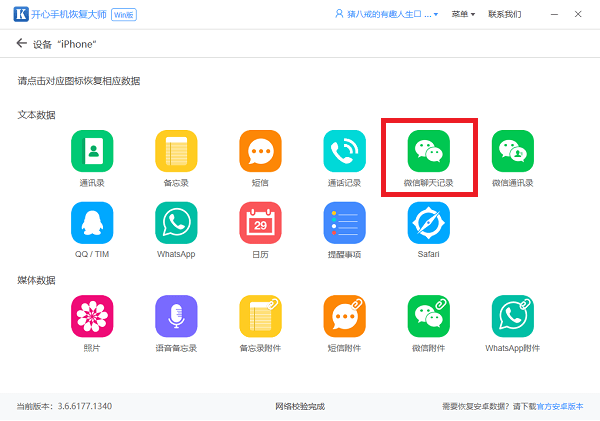Viewport: 600px width, 421px height.
Task: Click the 语音备忘录 voice memo icon
Action: (176, 316)
